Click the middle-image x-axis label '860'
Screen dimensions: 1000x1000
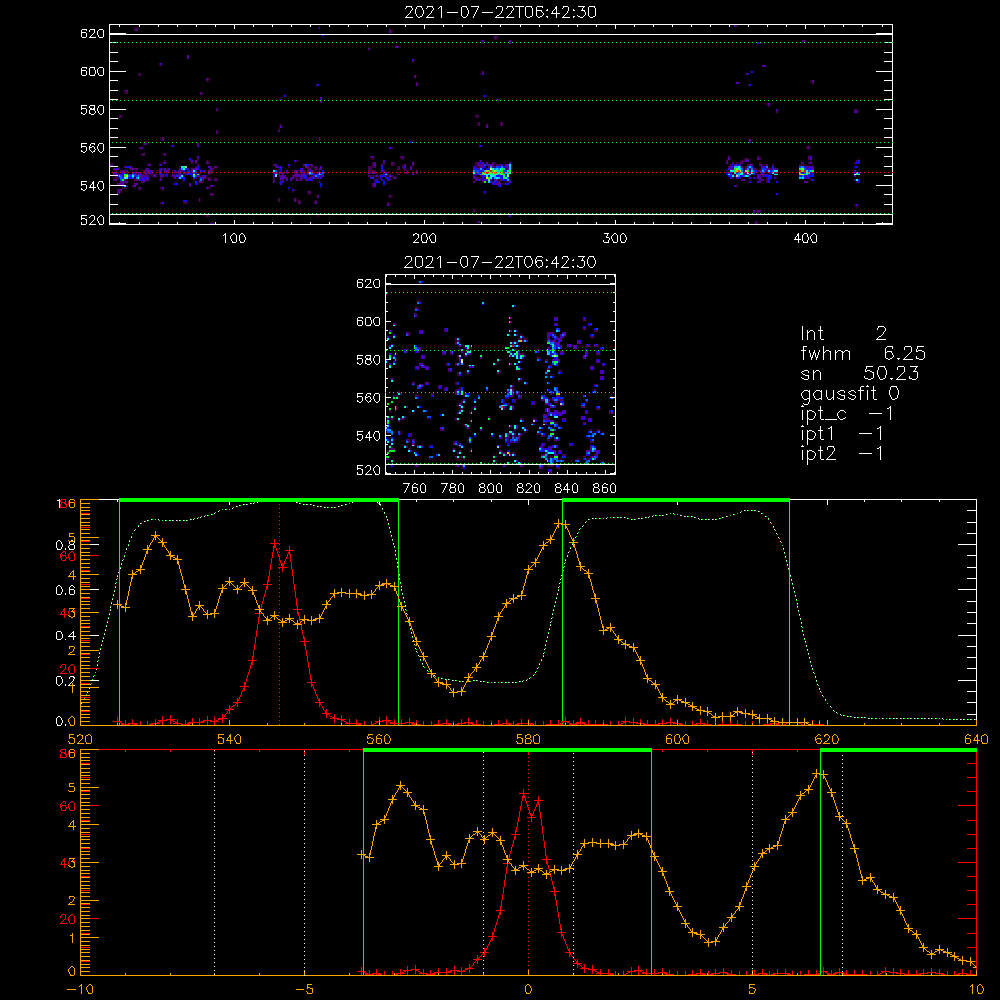605,489
